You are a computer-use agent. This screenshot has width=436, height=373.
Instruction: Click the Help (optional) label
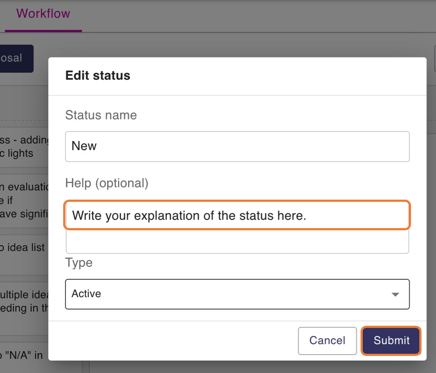[107, 183]
